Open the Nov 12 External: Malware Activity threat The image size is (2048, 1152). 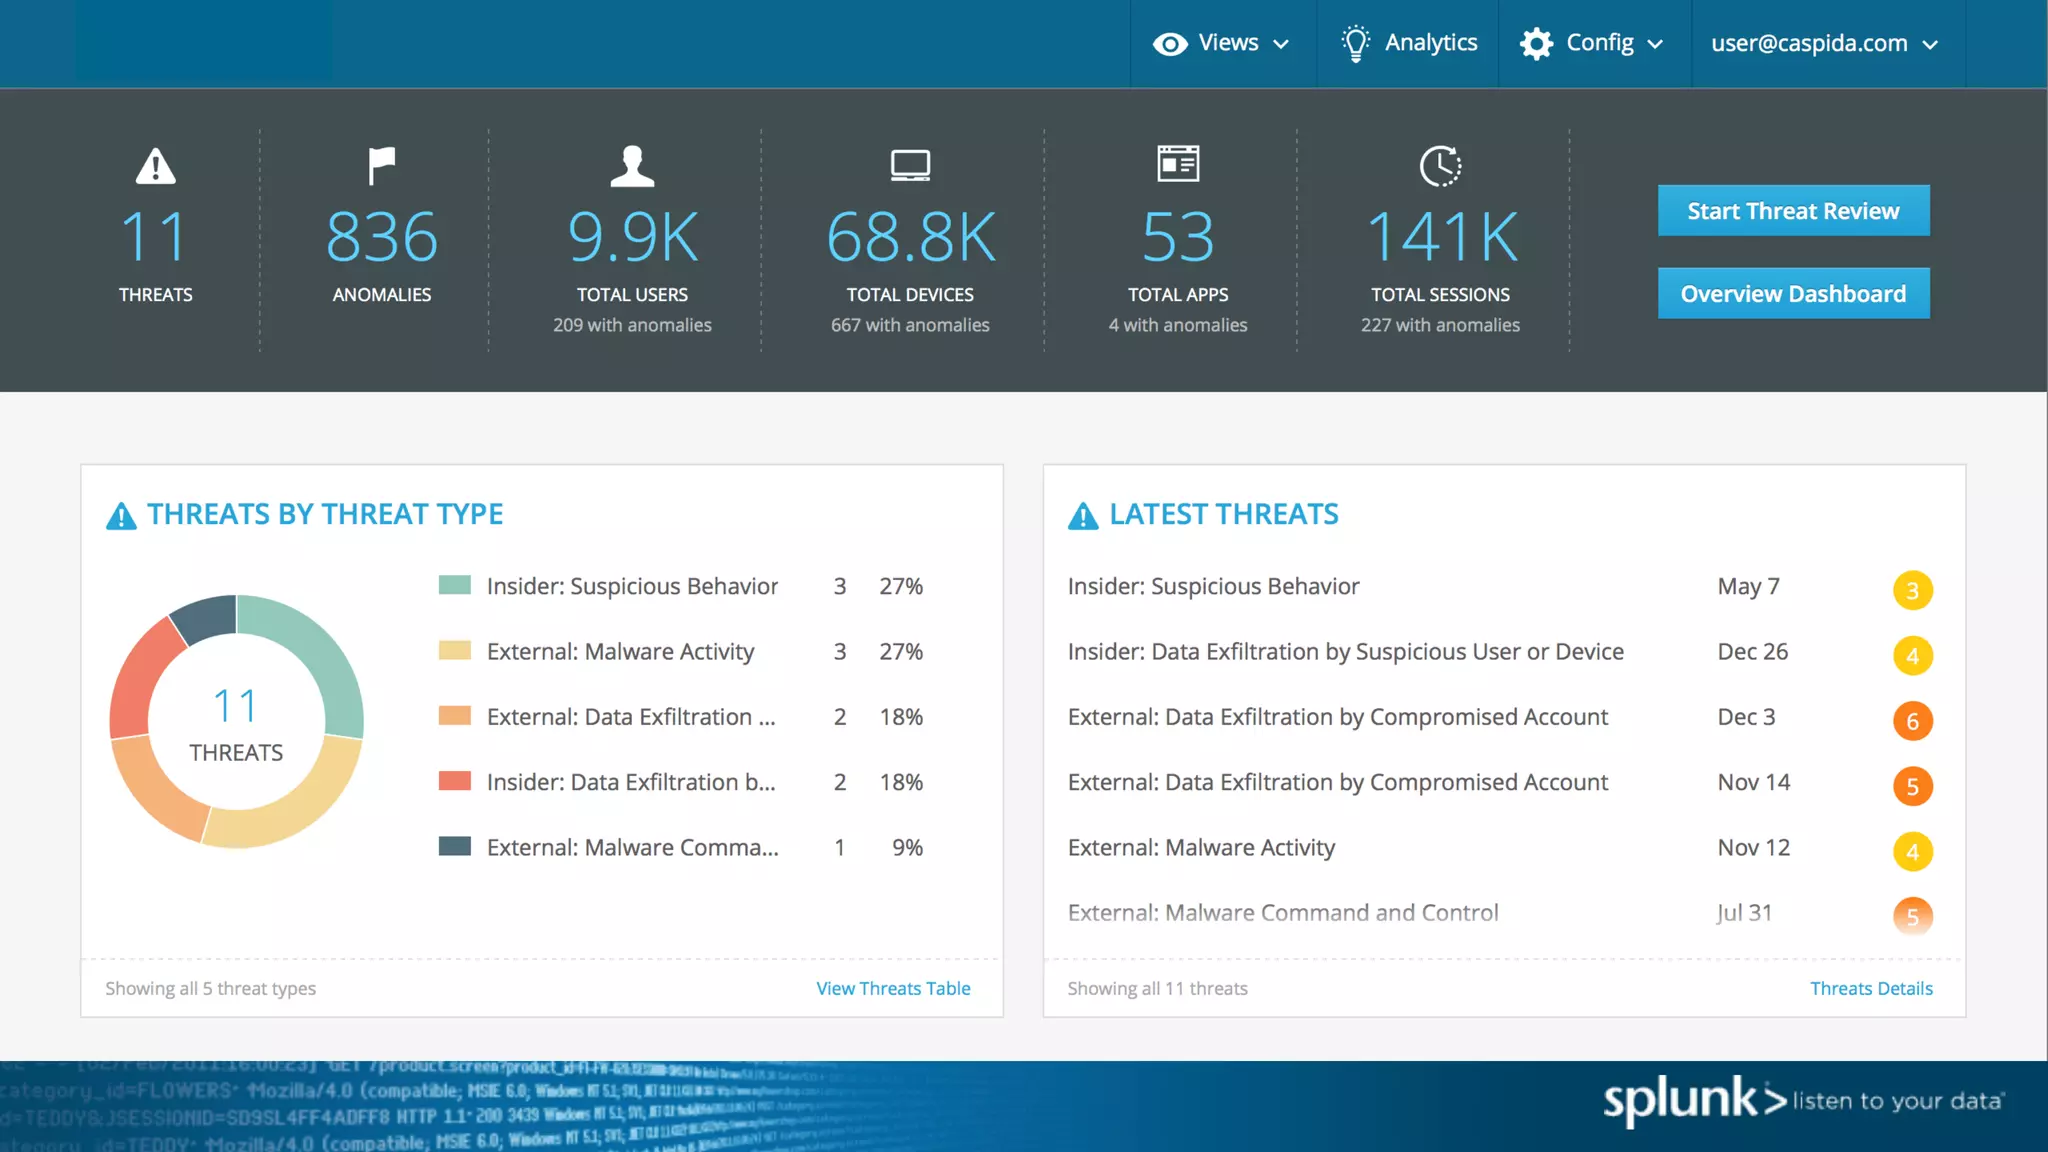click(1201, 848)
